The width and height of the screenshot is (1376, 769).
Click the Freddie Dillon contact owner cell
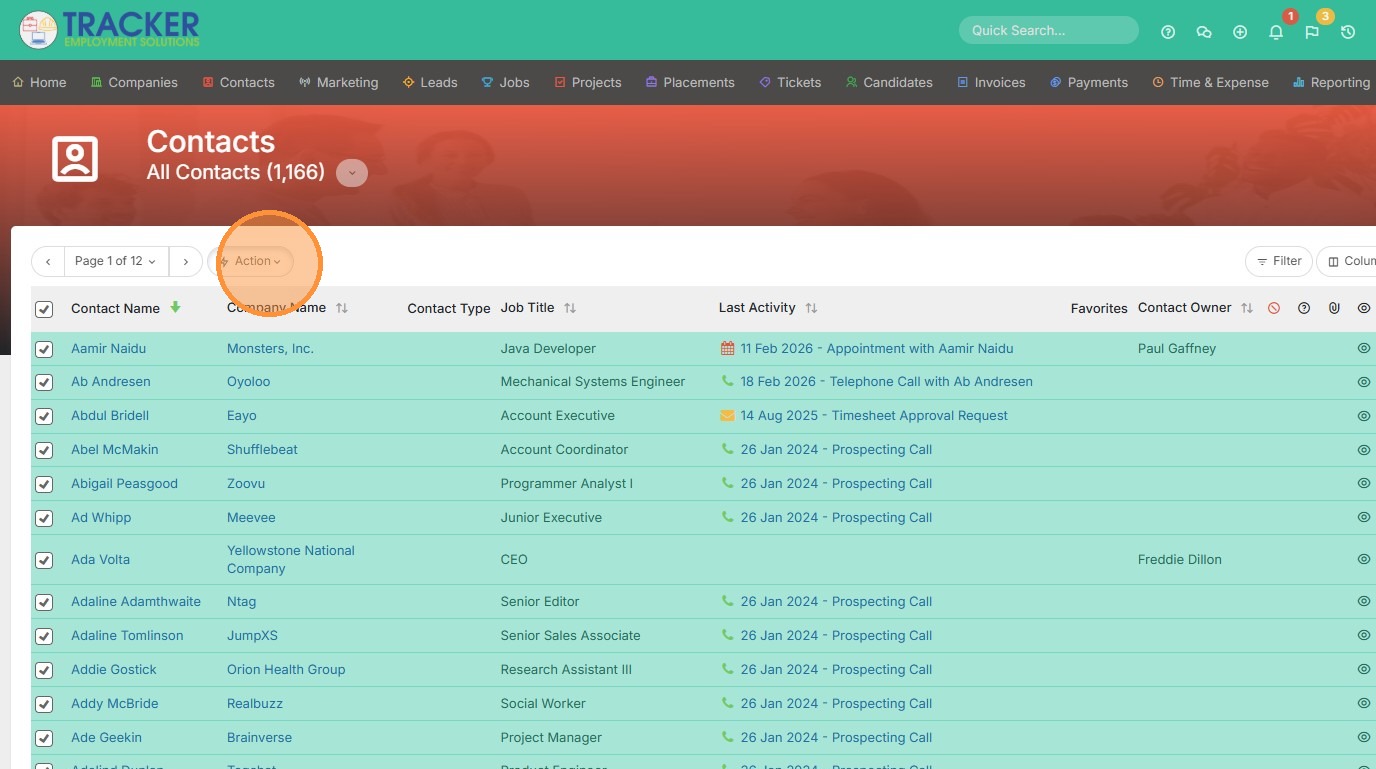[1180, 560]
